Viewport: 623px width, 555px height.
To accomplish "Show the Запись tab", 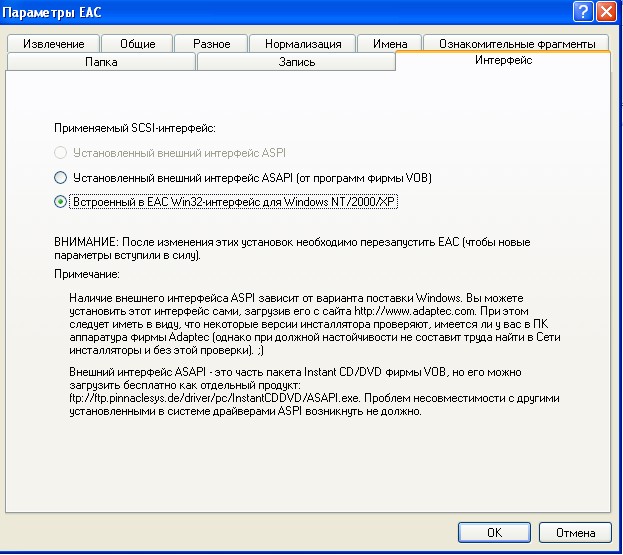I will (296, 62).
